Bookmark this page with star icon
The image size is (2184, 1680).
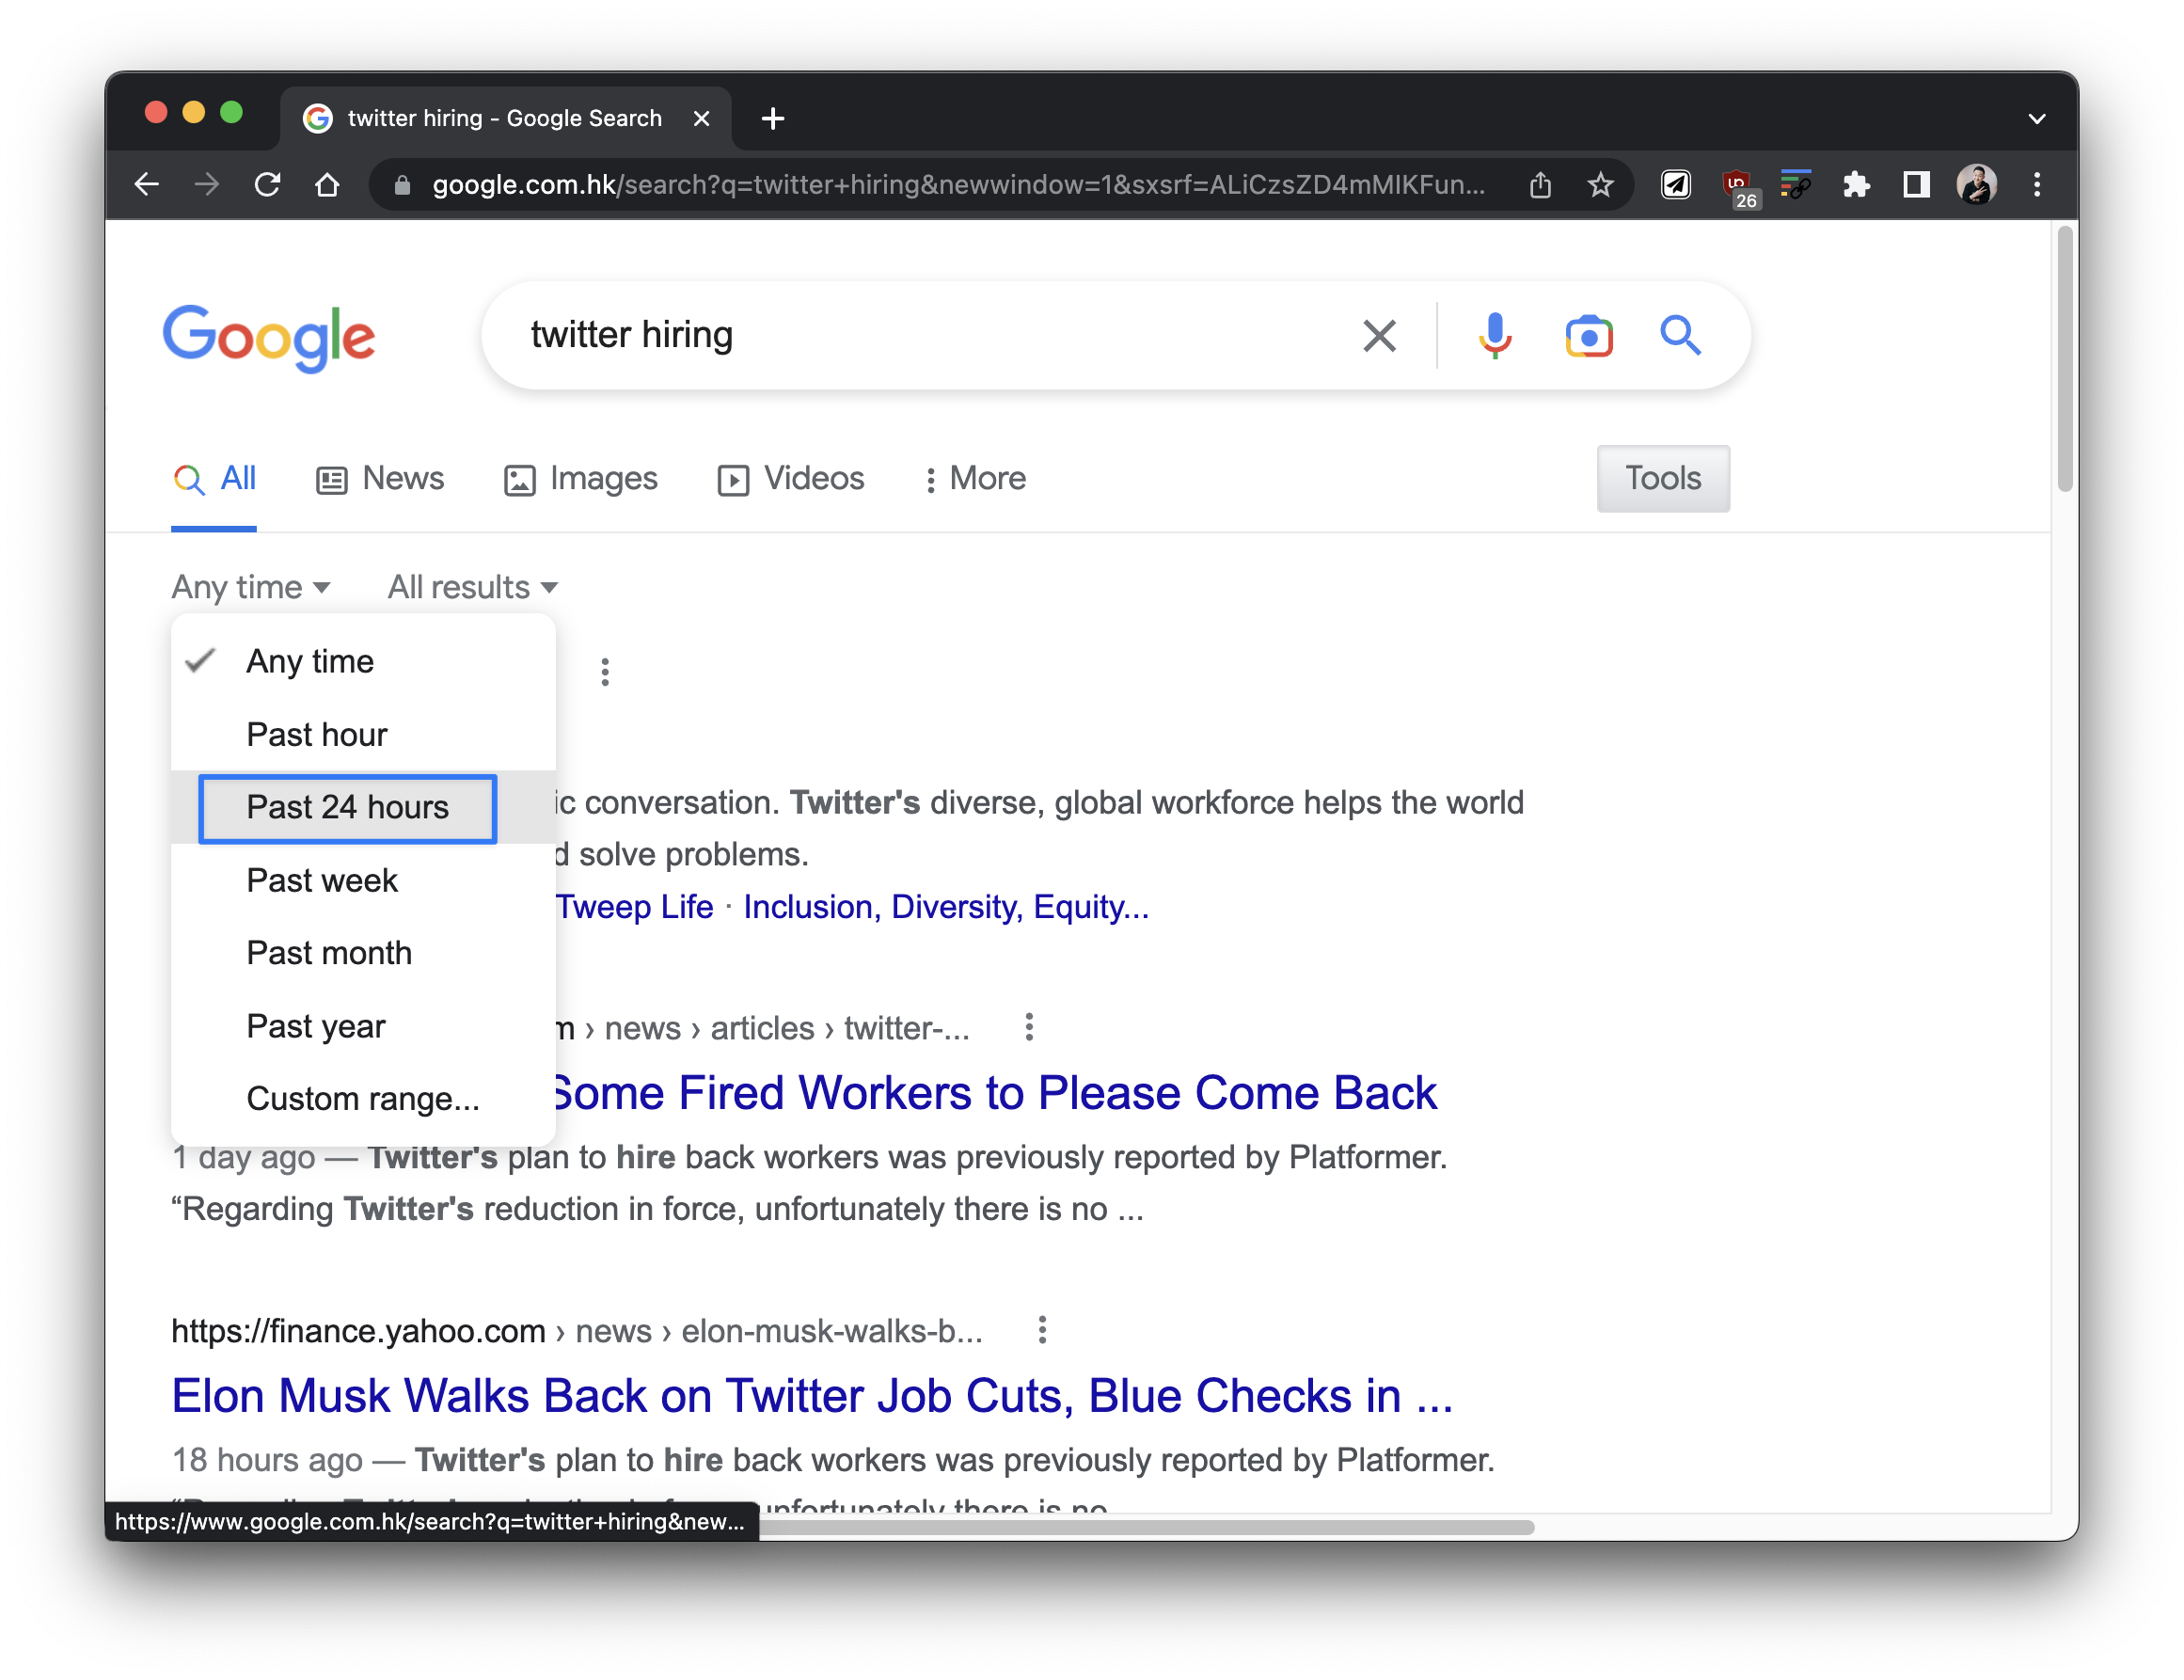pyautogui.click(x=1600, y=185)
